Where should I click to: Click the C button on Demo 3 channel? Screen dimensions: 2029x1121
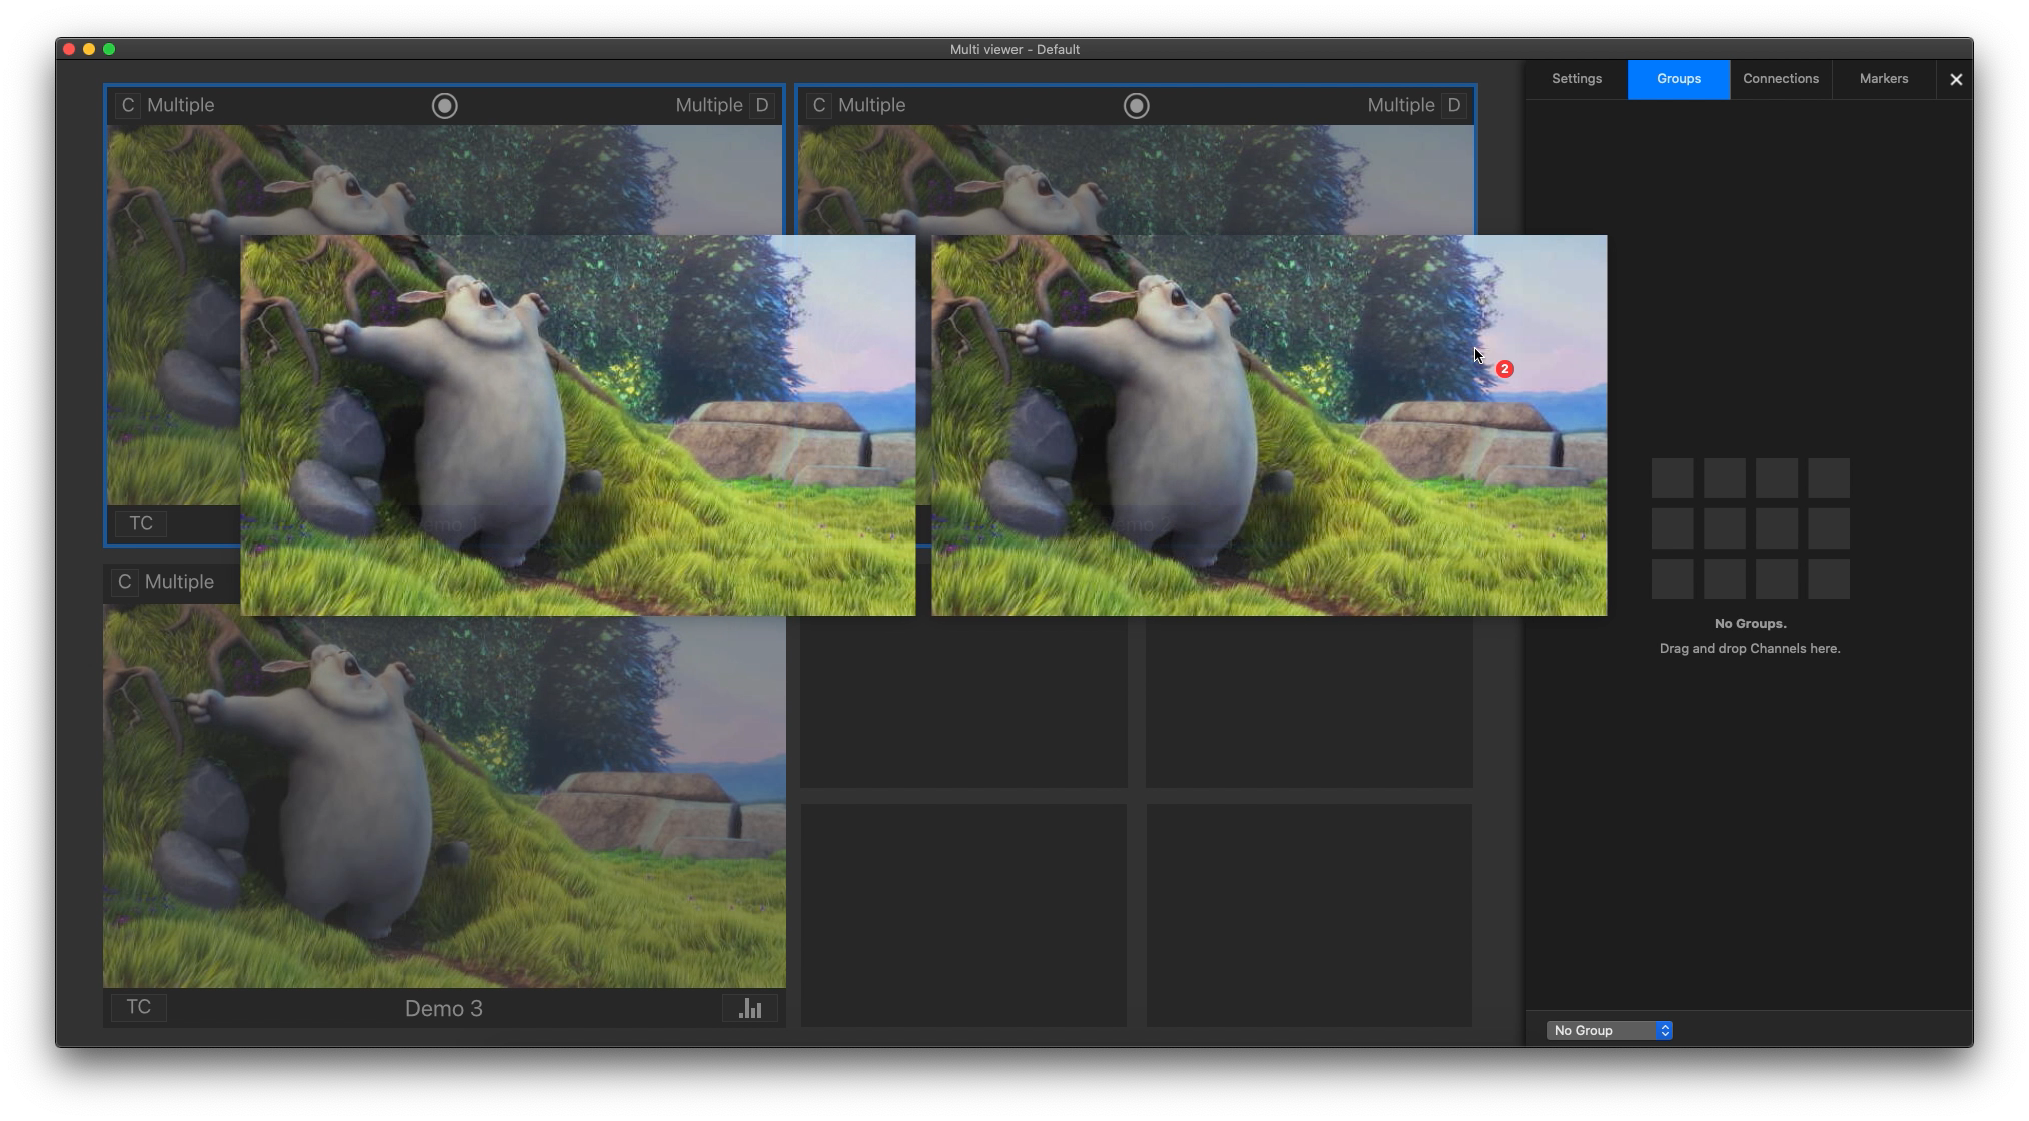124,582
